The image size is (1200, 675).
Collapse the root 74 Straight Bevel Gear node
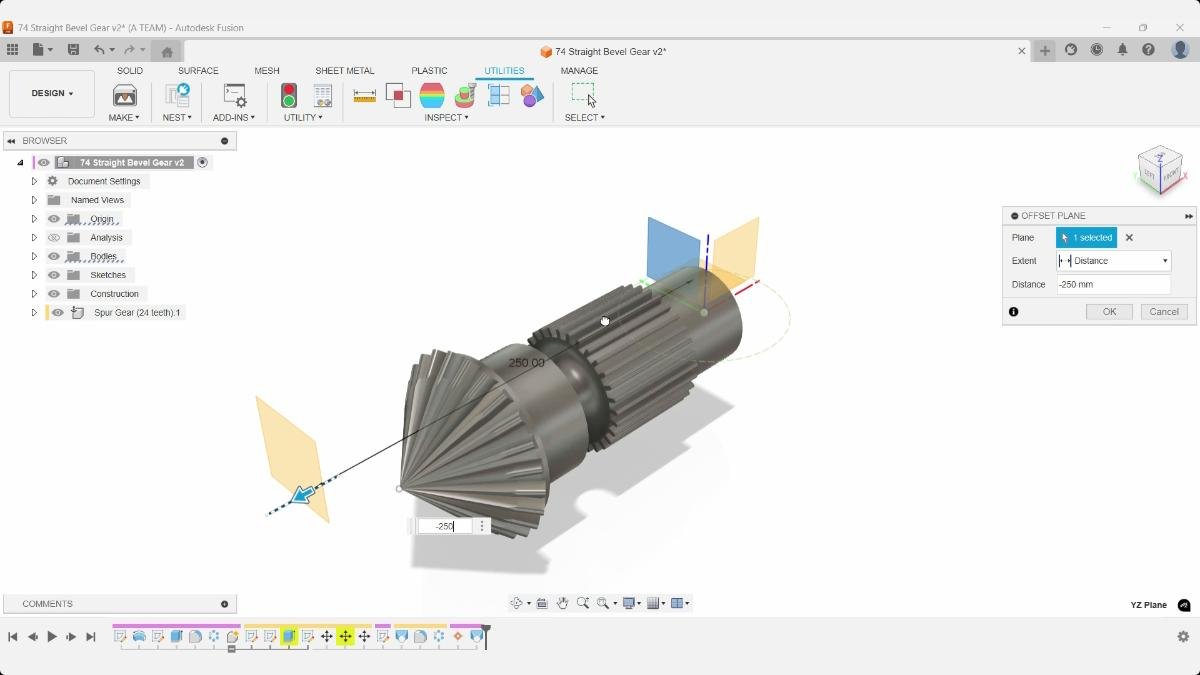point(20,162)
